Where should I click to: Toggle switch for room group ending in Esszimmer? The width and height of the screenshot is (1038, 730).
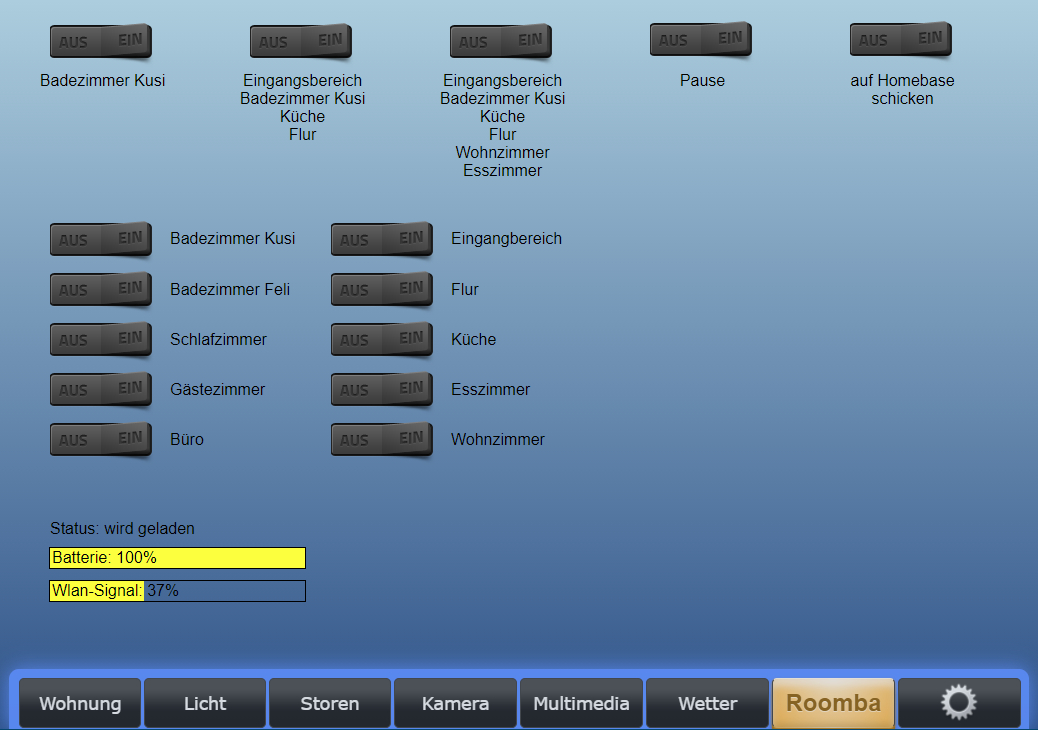(501, 42)
